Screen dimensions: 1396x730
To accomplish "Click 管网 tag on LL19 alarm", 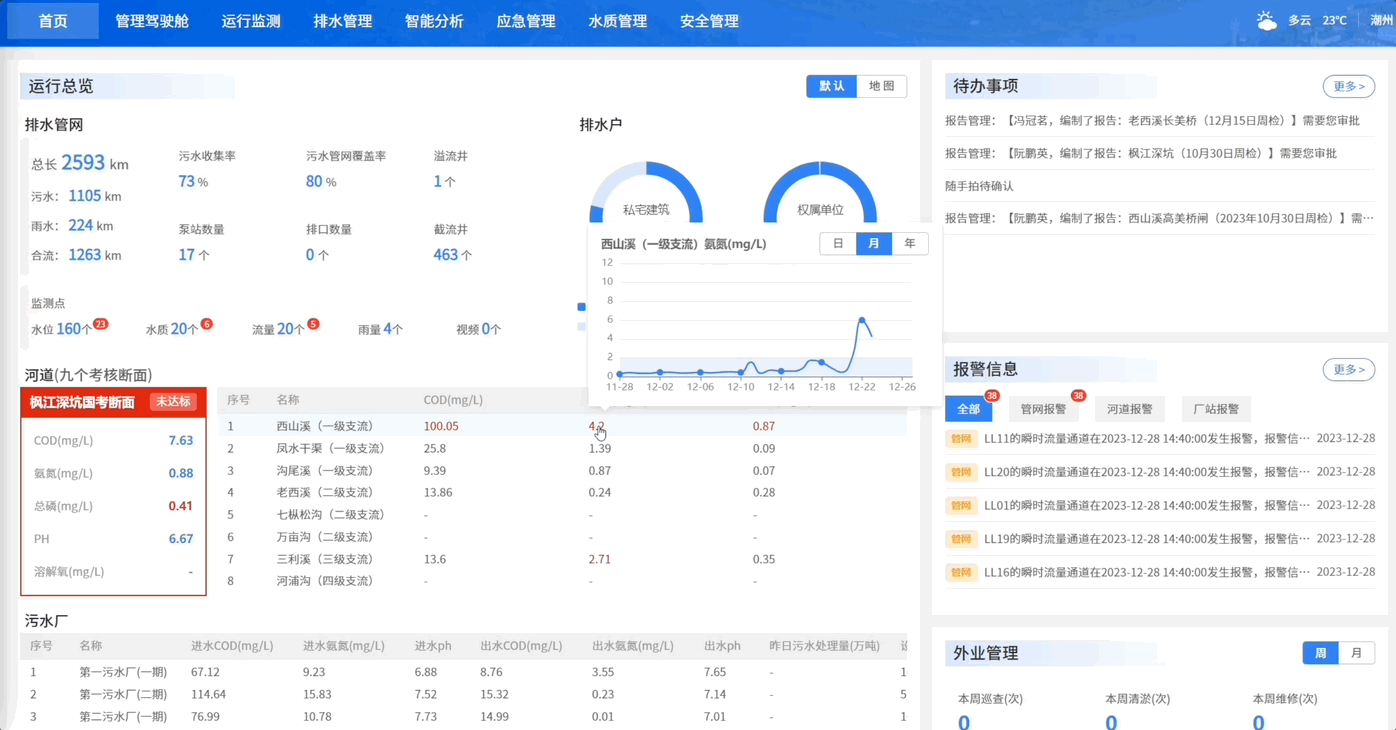I will coord(961,539).
